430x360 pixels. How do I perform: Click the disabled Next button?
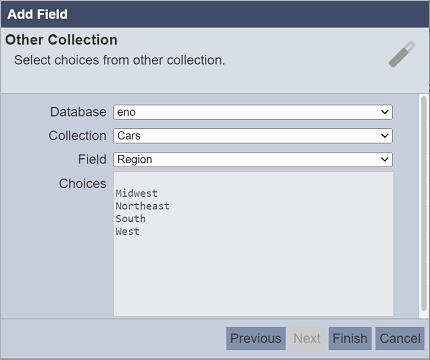307,338
